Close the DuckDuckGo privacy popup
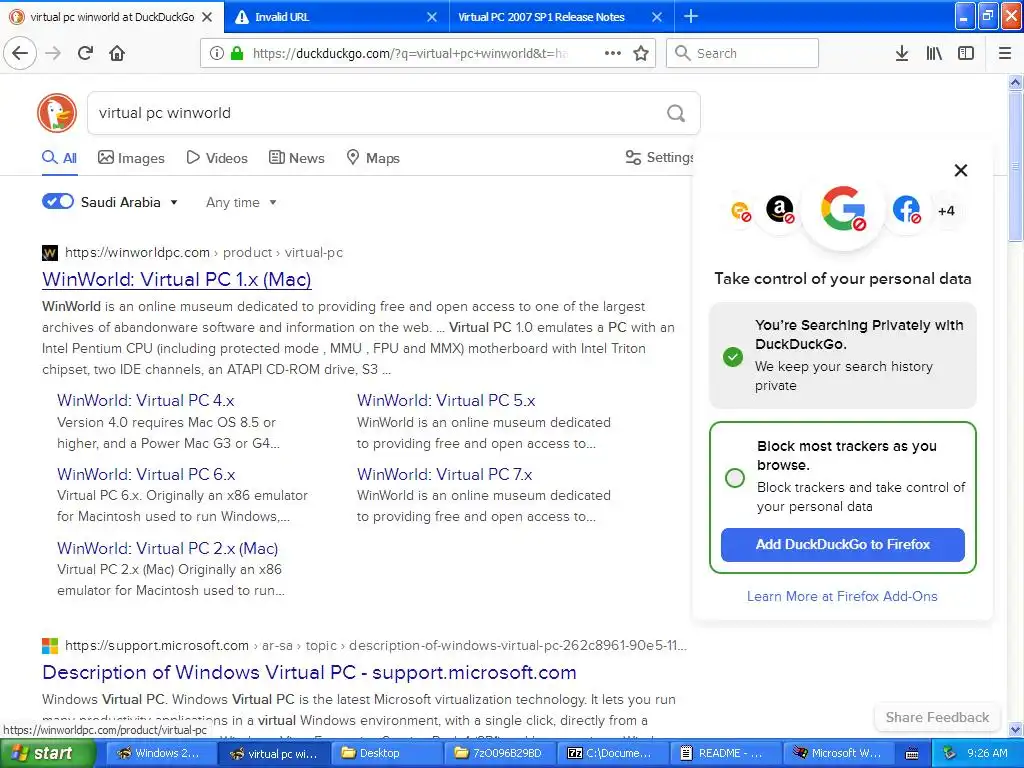This screenshot has height=768, width=1024. (x=961, y=170)
